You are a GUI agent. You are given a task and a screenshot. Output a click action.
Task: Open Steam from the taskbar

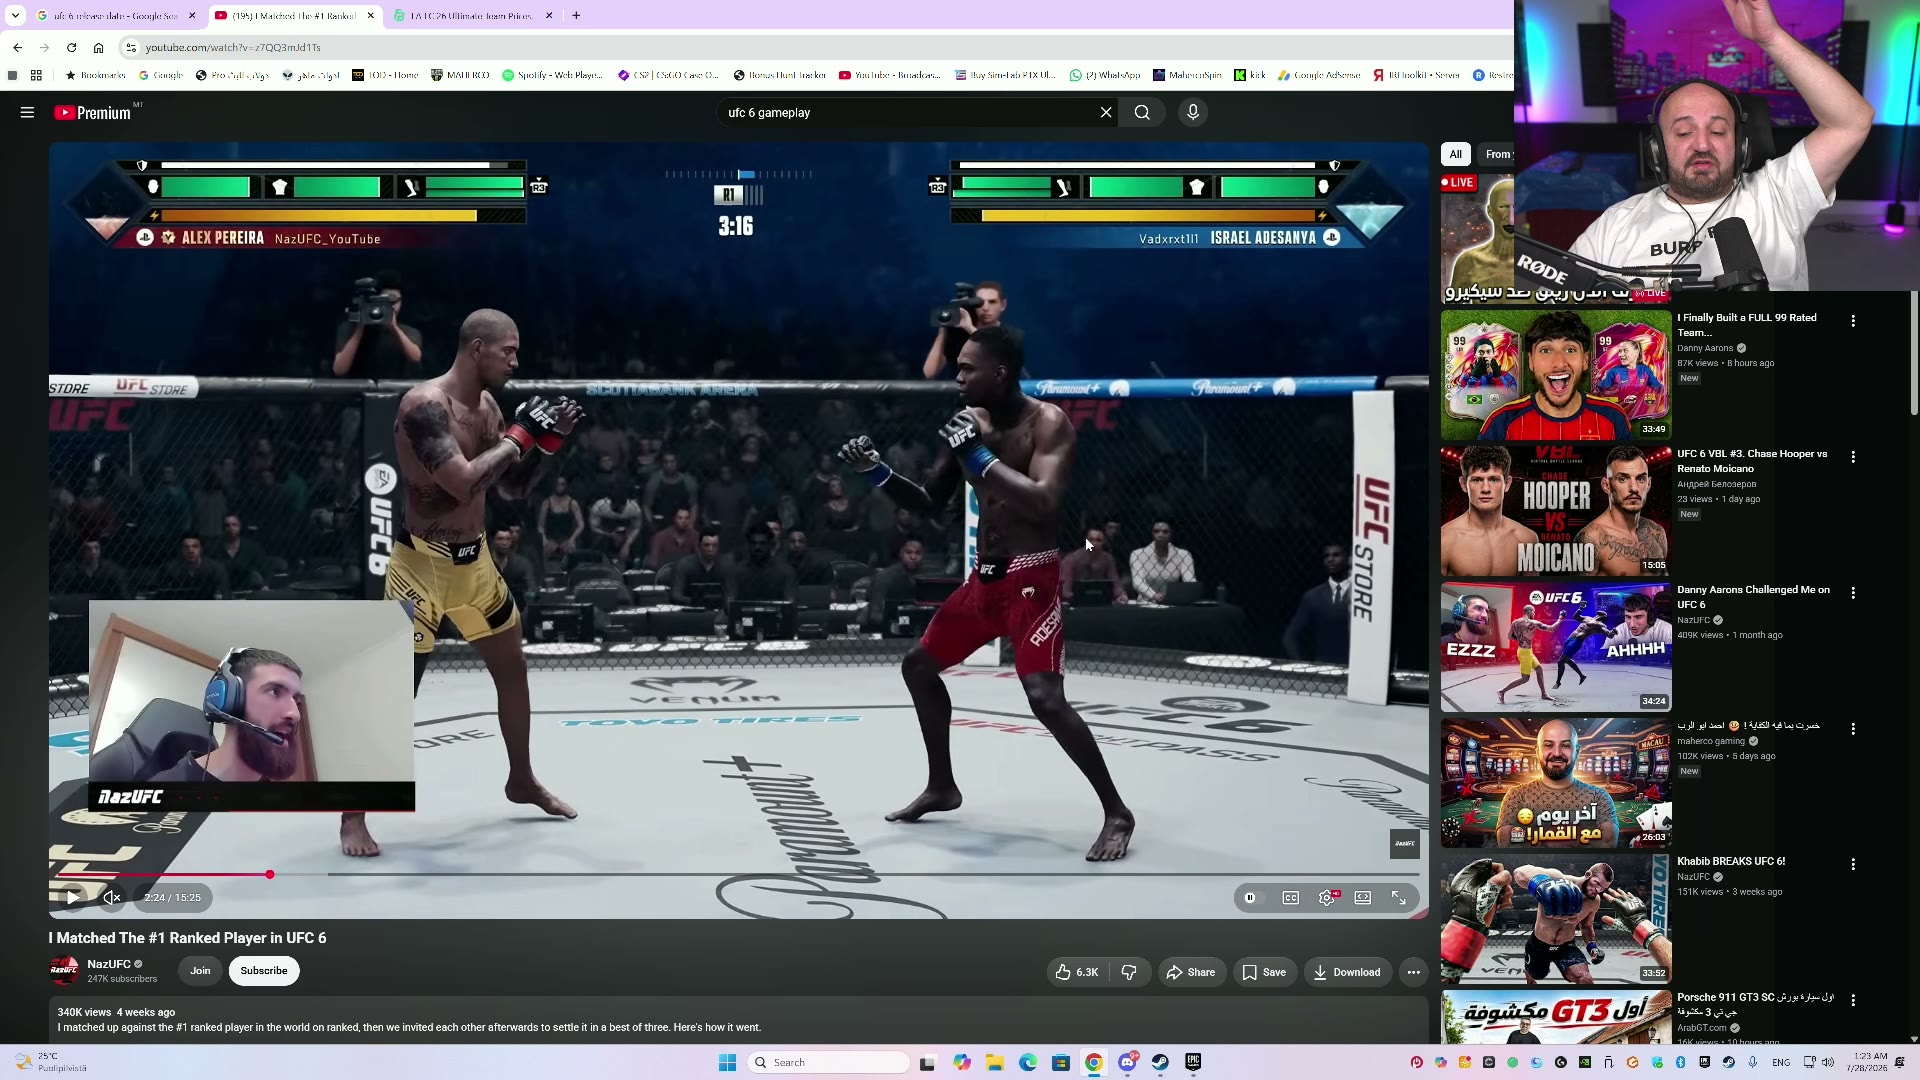pos(1160,1063)
